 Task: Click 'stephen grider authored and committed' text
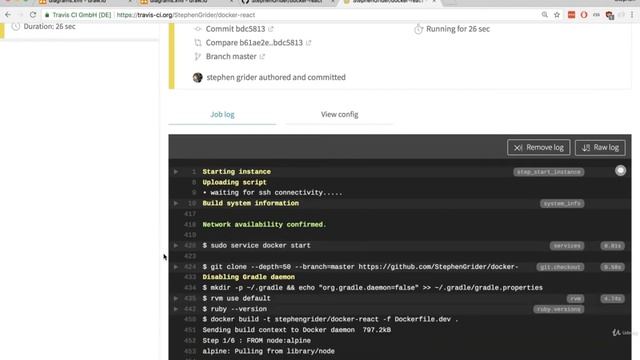click(276, 77)
